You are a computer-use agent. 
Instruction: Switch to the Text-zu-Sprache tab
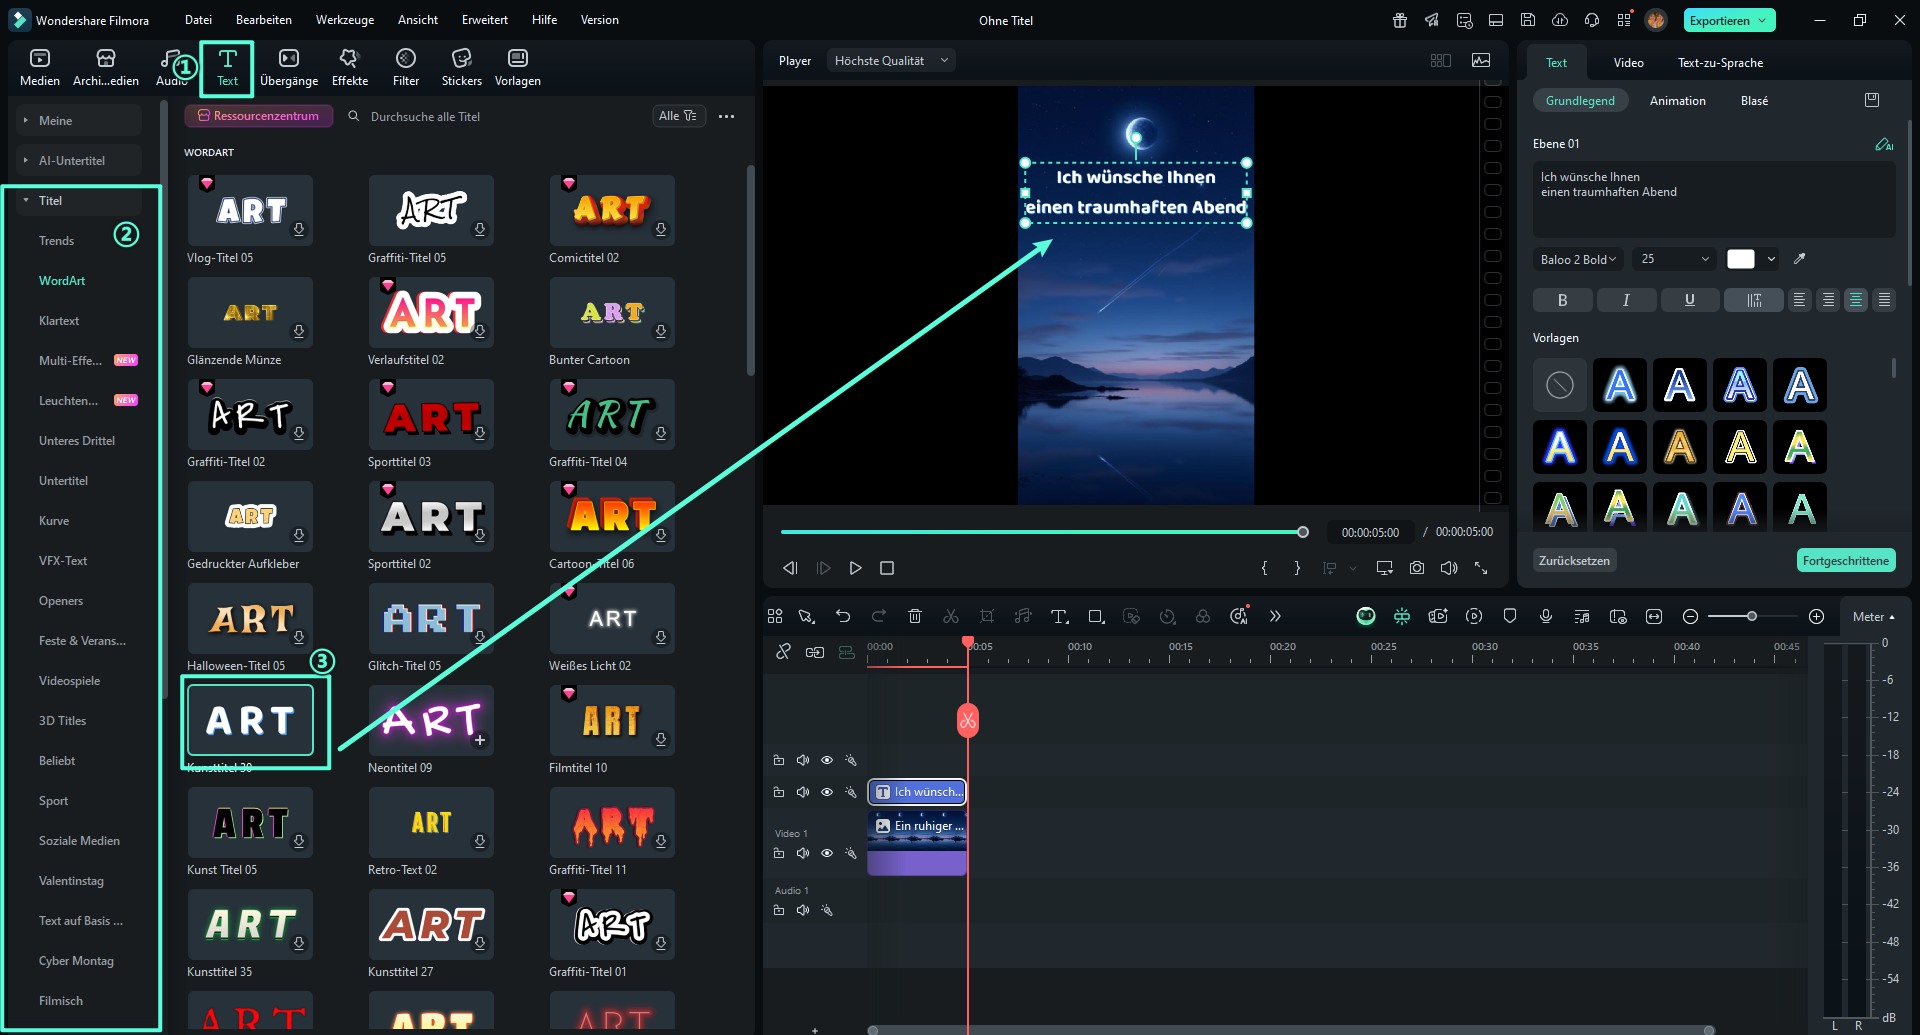pos(1720,62)
